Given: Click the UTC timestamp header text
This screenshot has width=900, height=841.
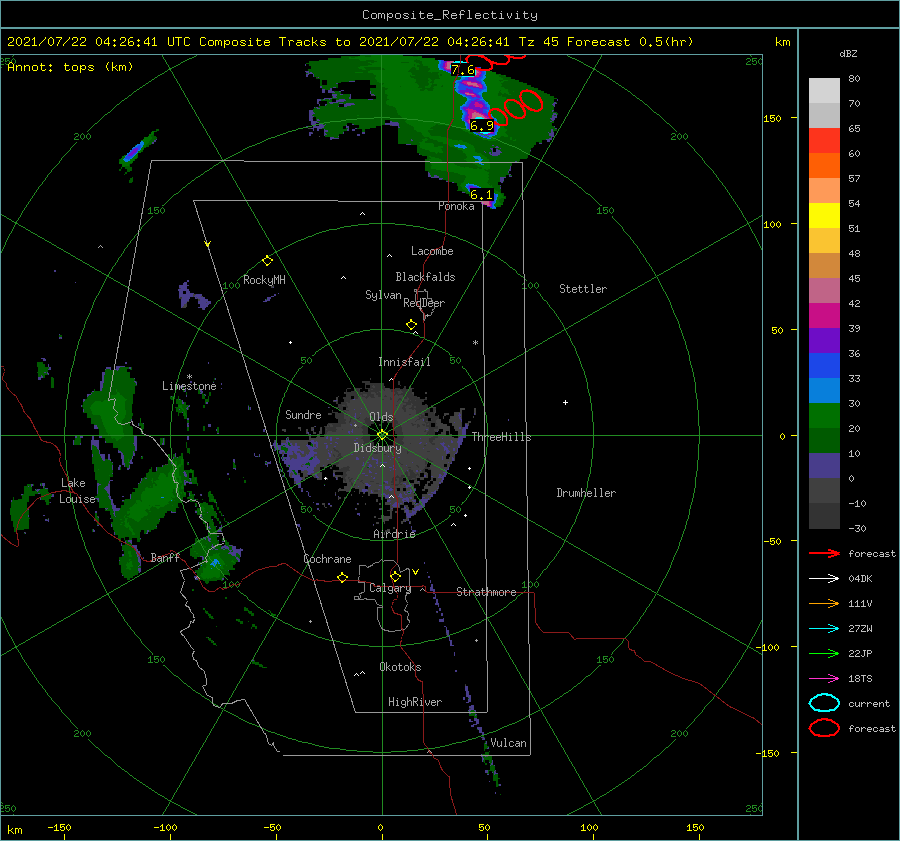Looking at the screenshot, I should click(350, 42).
